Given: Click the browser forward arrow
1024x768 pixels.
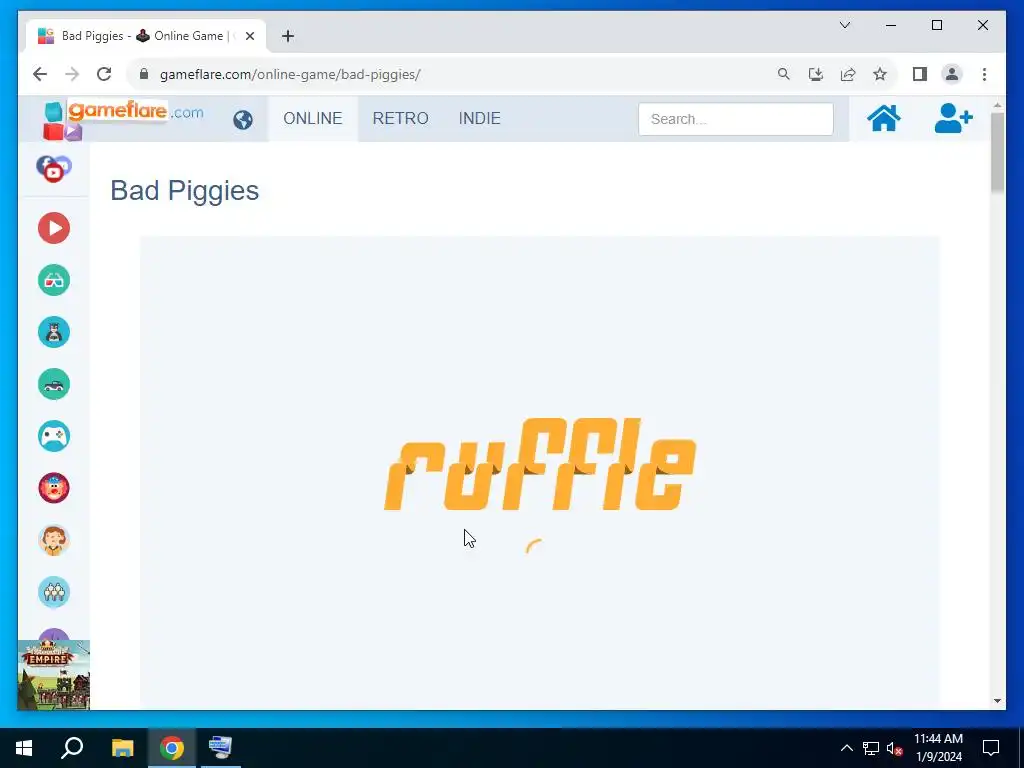Looking at the screenshot, I should point(72,74).
